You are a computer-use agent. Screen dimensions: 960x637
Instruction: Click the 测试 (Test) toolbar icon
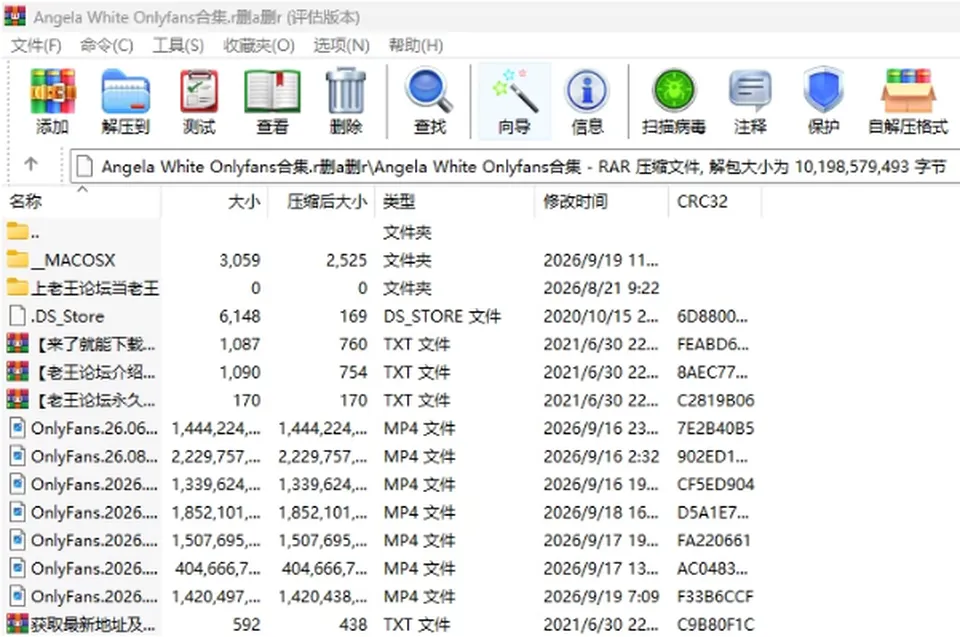coord(199,92)
